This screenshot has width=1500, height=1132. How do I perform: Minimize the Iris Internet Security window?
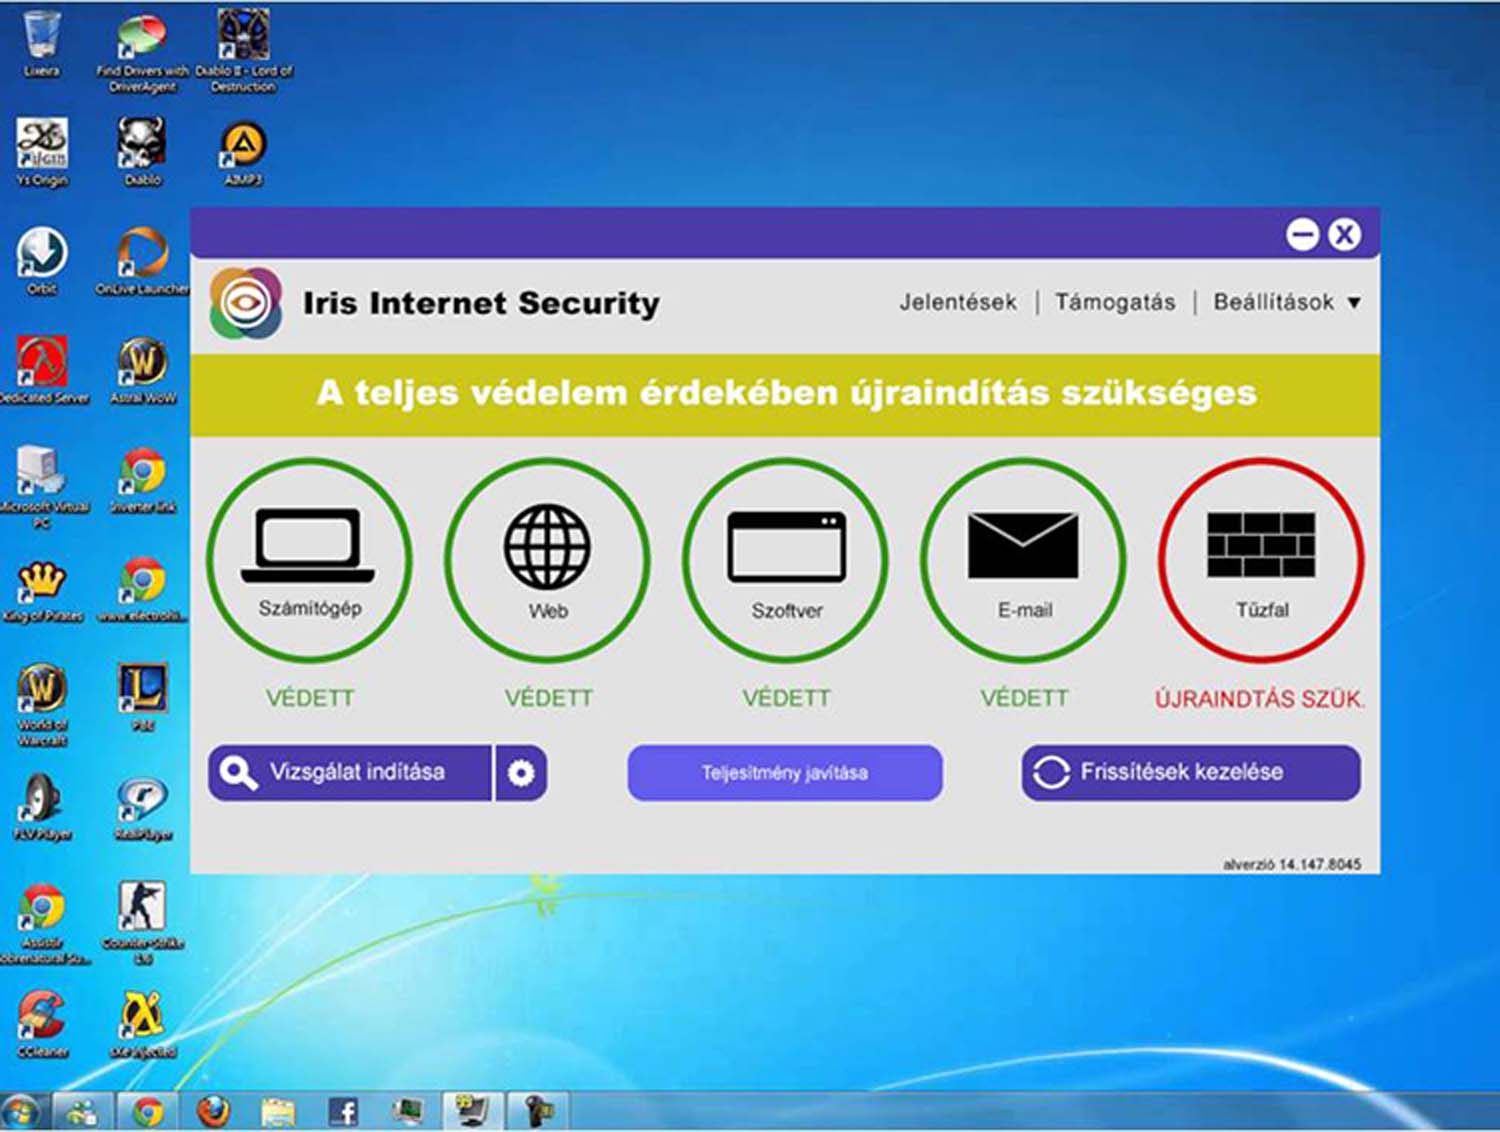click(x=1302, y=235)
